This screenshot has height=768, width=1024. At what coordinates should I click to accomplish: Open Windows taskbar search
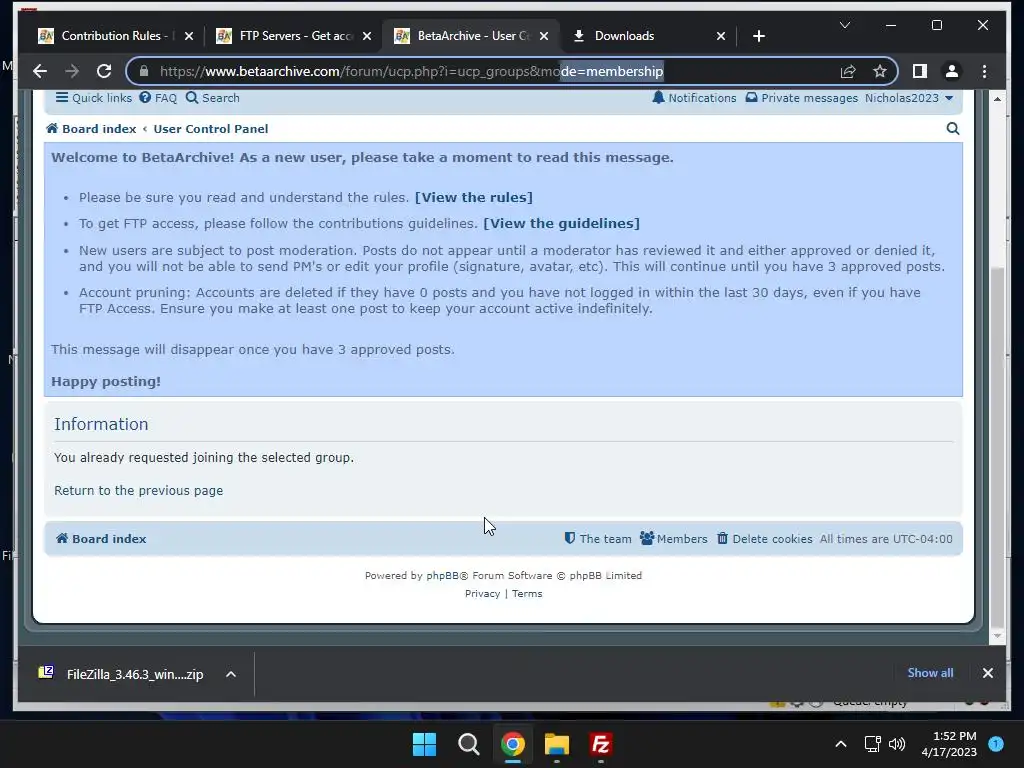pos(468,744)
